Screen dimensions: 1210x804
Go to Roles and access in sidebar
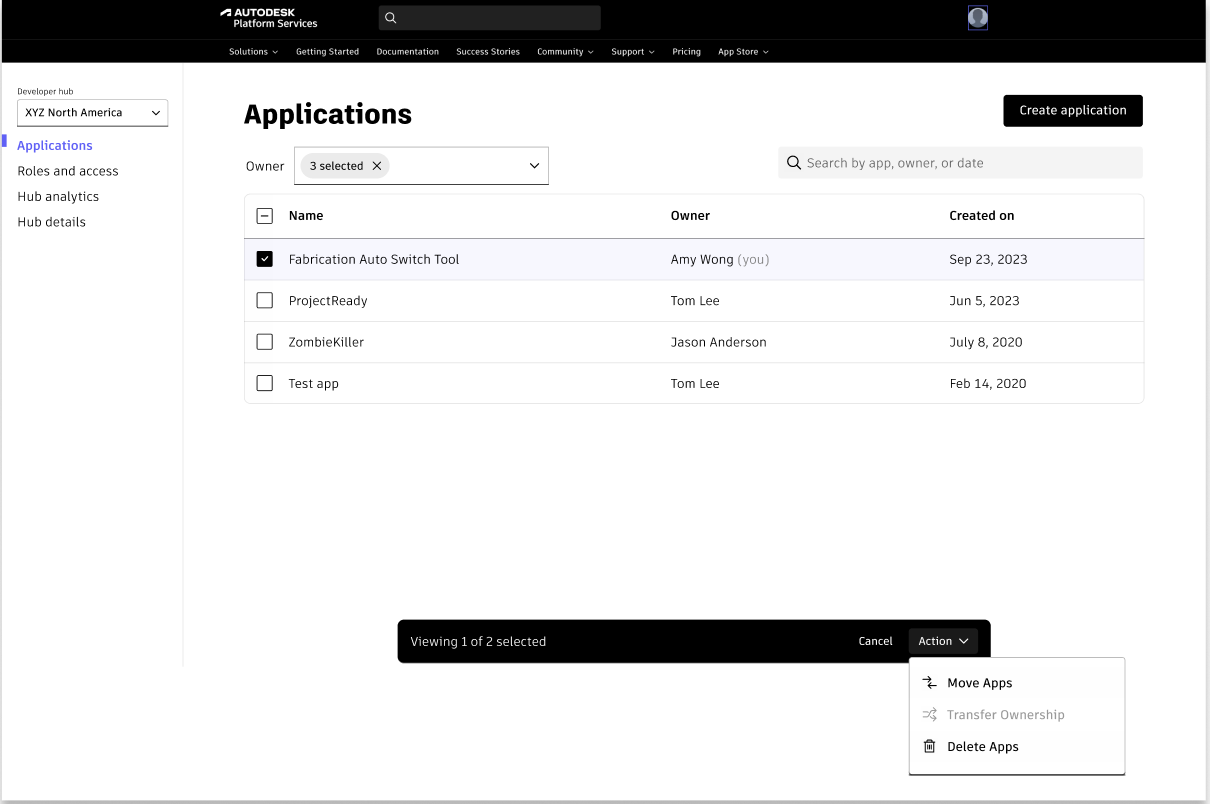(x=68, y=171)
